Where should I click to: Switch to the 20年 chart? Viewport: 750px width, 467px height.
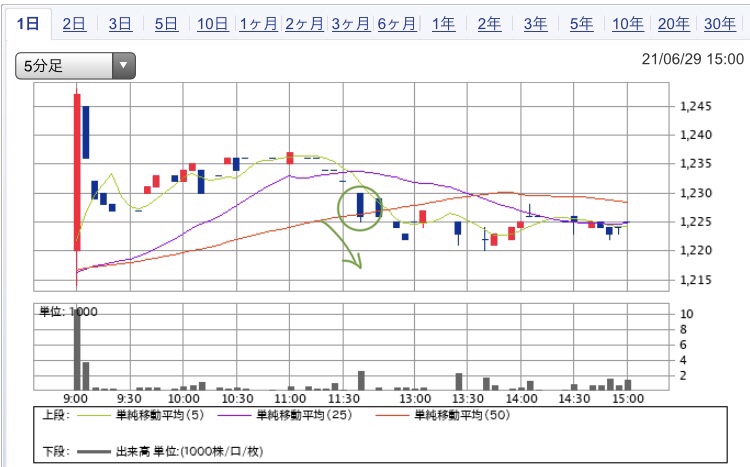click(x=673, y=23)
